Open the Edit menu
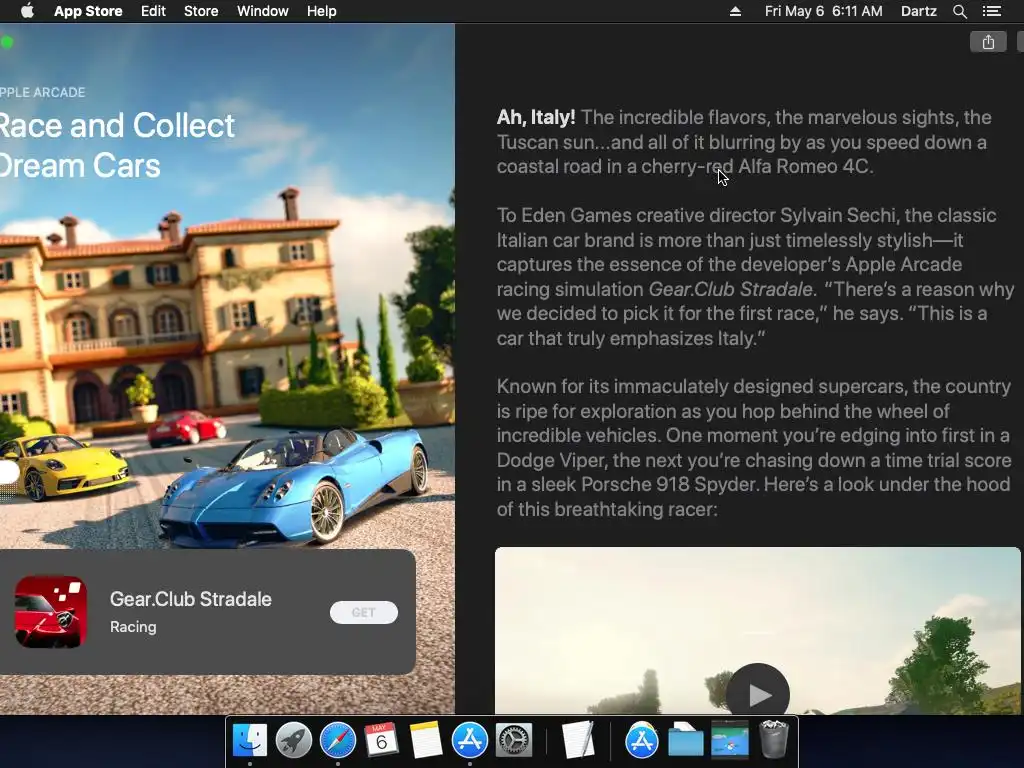This screenshot has width=1024, height=768. coord(153,11)
